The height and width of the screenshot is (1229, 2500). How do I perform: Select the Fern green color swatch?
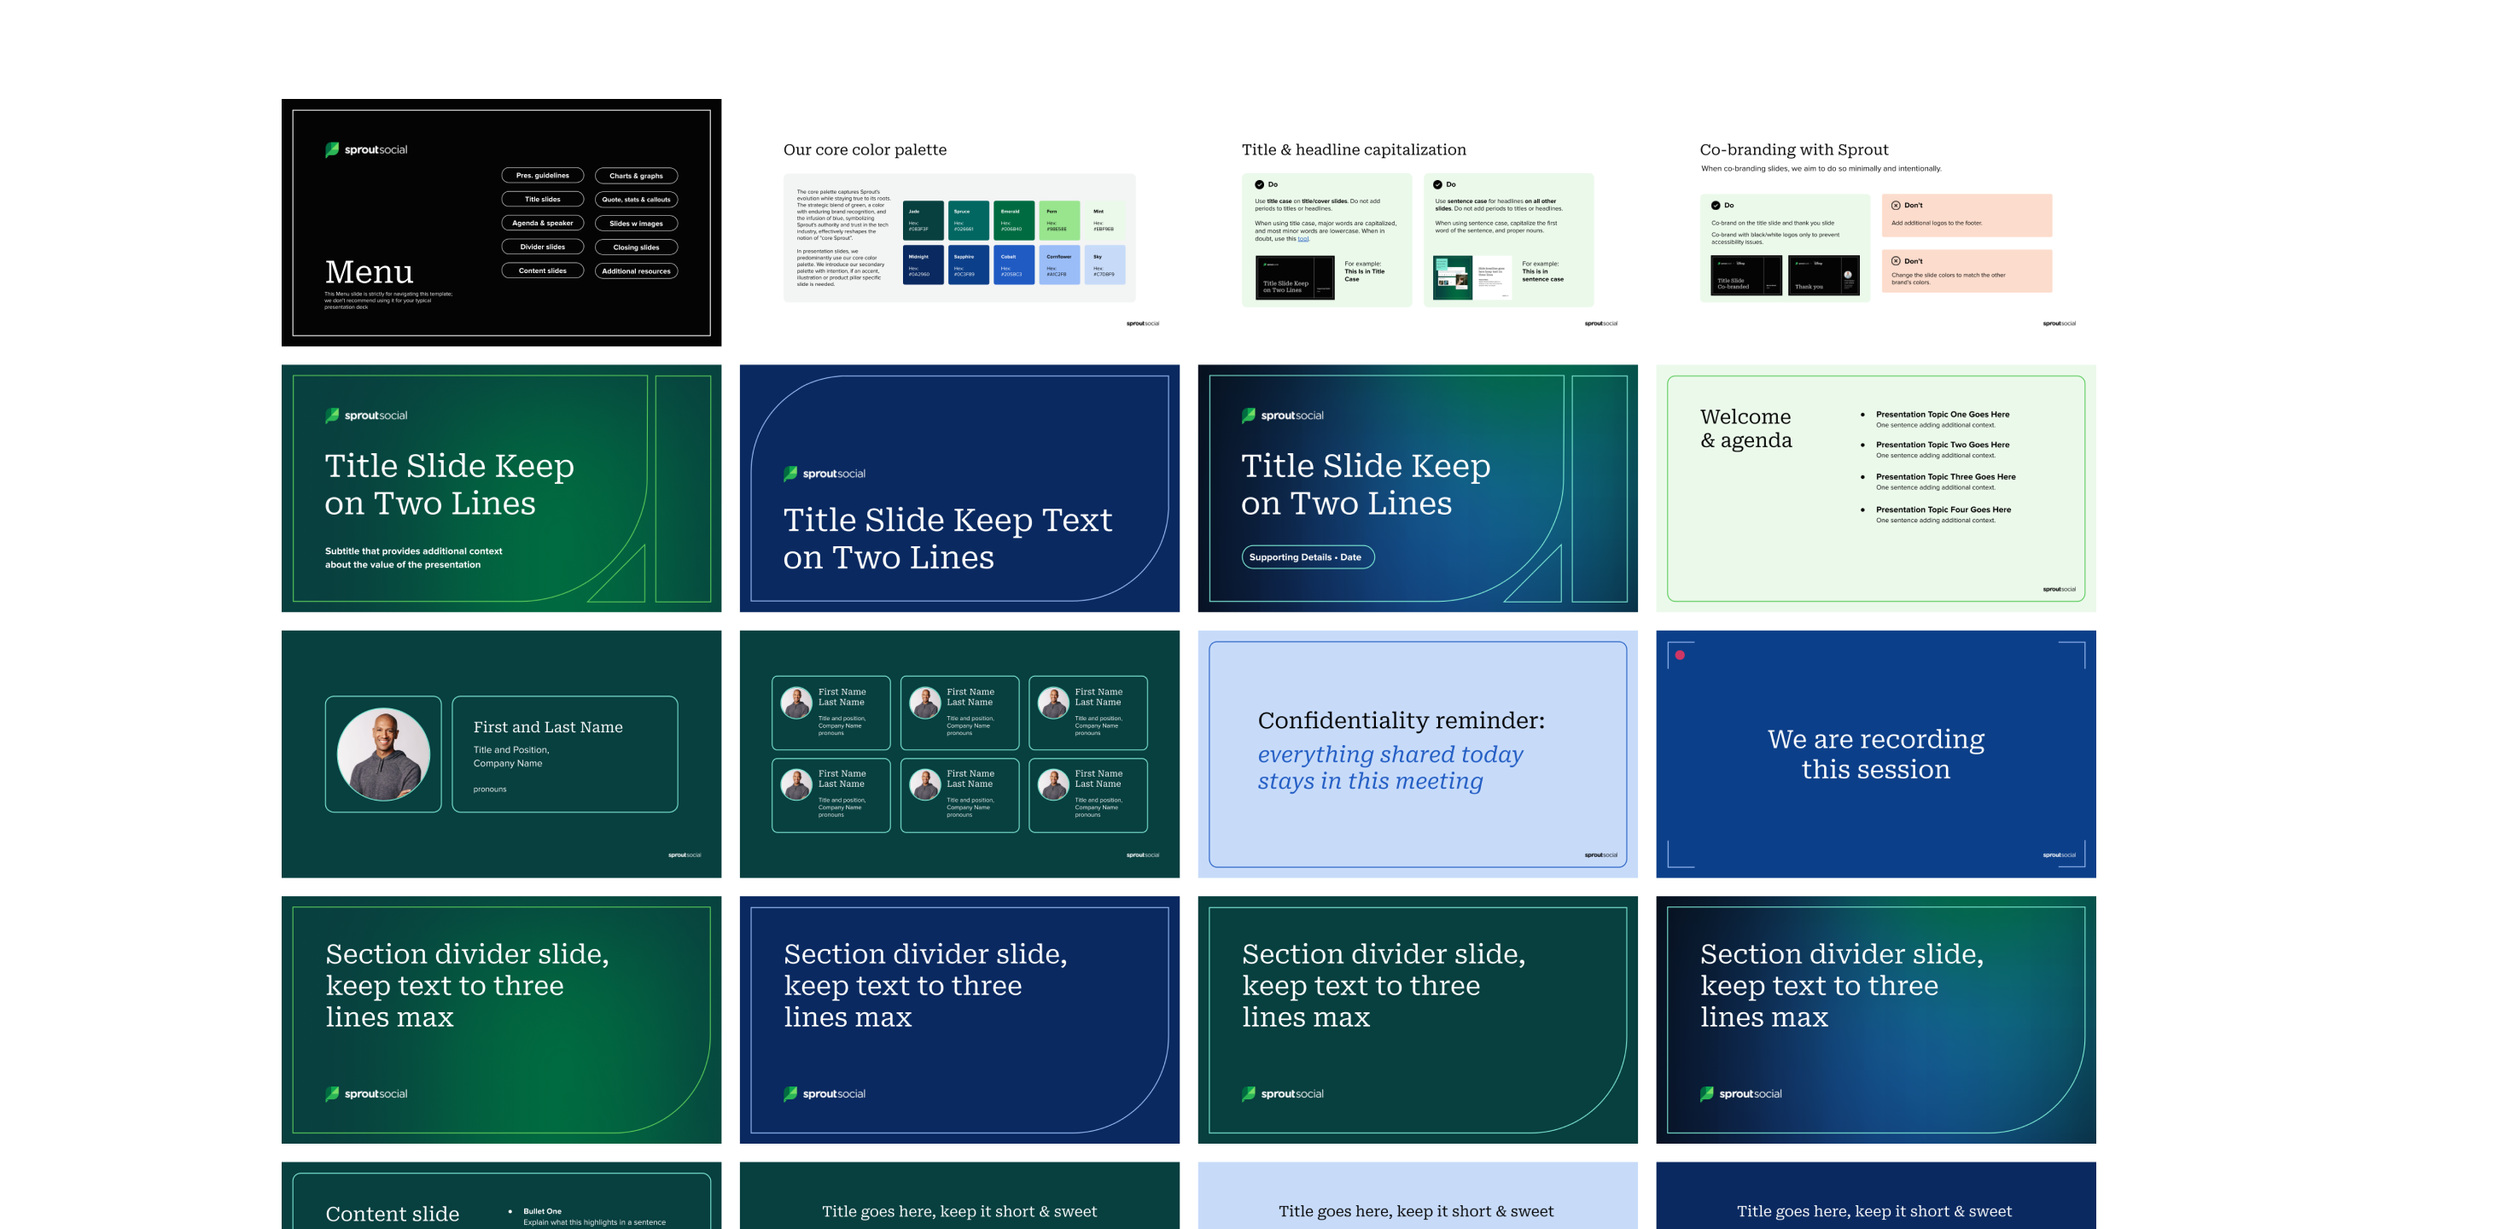tap(1058, 220)
